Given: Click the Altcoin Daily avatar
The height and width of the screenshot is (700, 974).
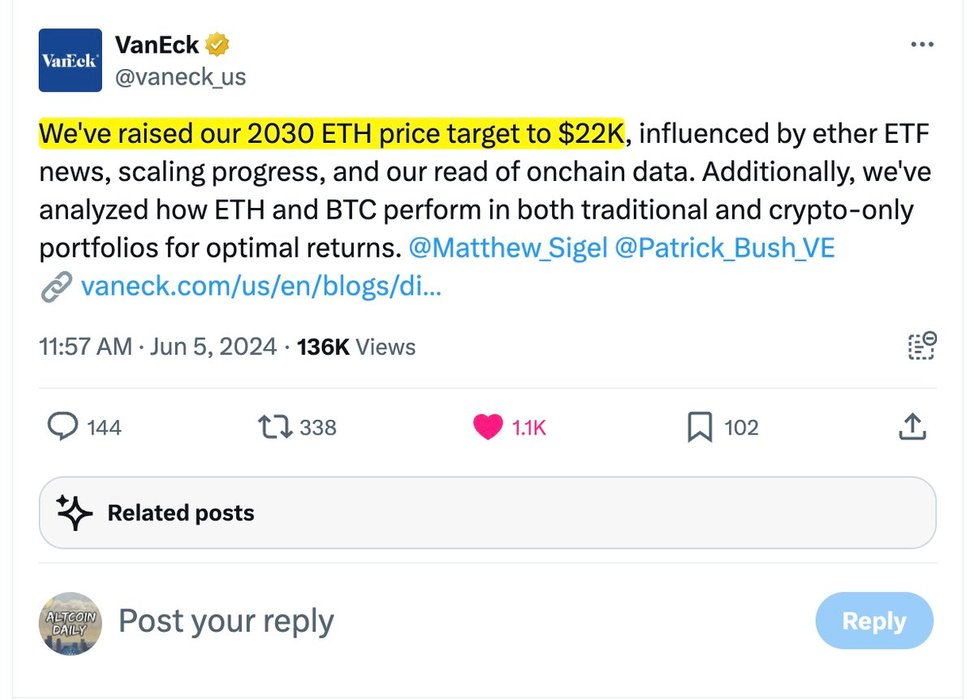Looking at the screenshot, I should tap(70, 625).
